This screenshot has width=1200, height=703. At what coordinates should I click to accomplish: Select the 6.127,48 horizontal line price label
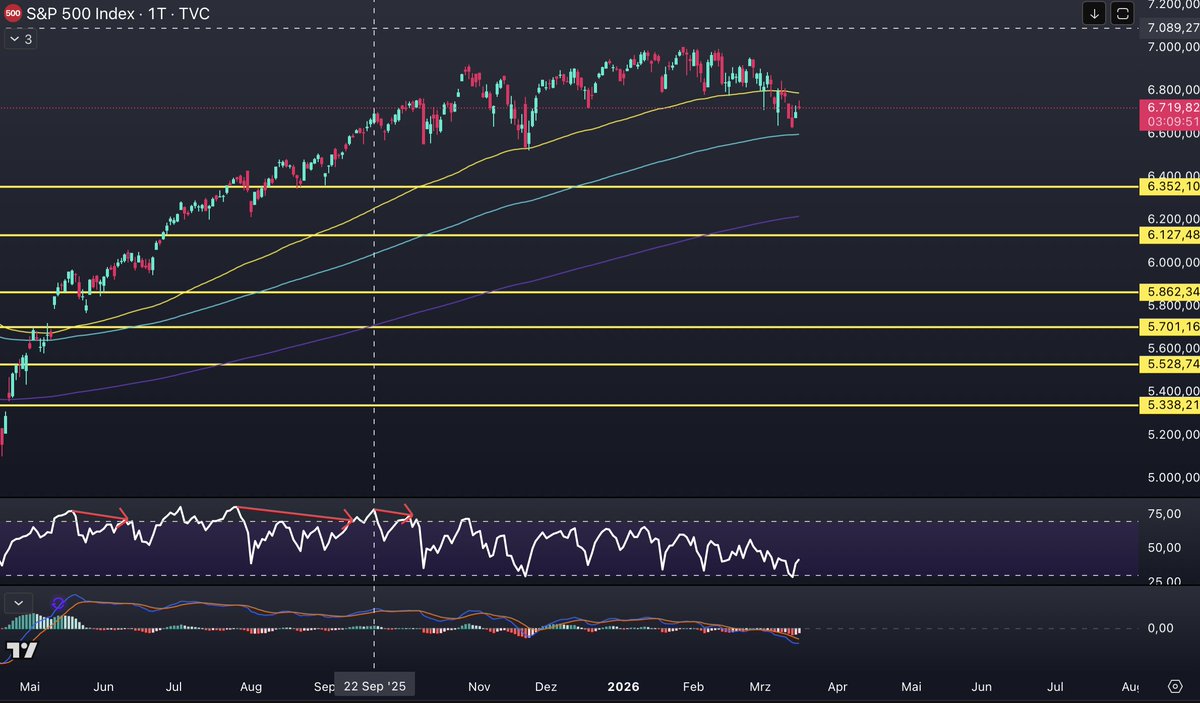pos(1169,235)
